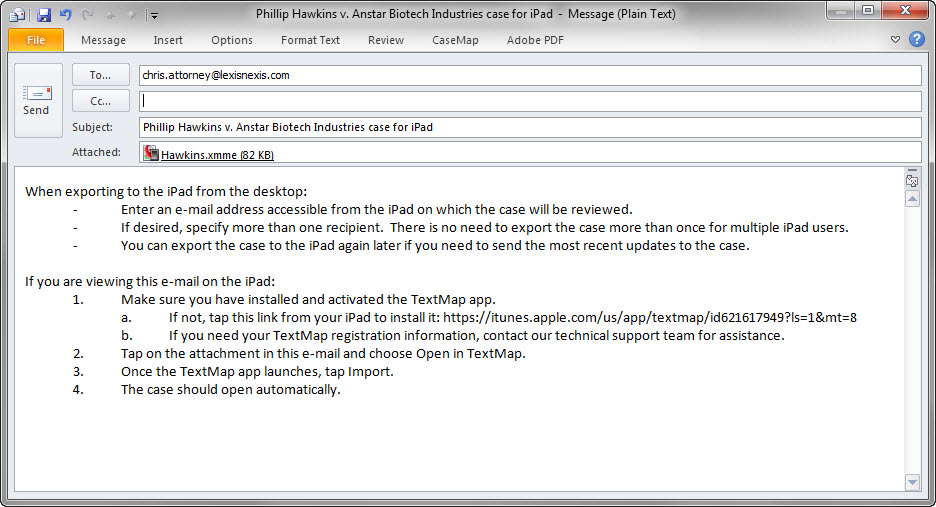This screenshot has height=507, width=936.
Task: Click the line 'The case should open automatically.'
Action: click(x=230, y=389)
